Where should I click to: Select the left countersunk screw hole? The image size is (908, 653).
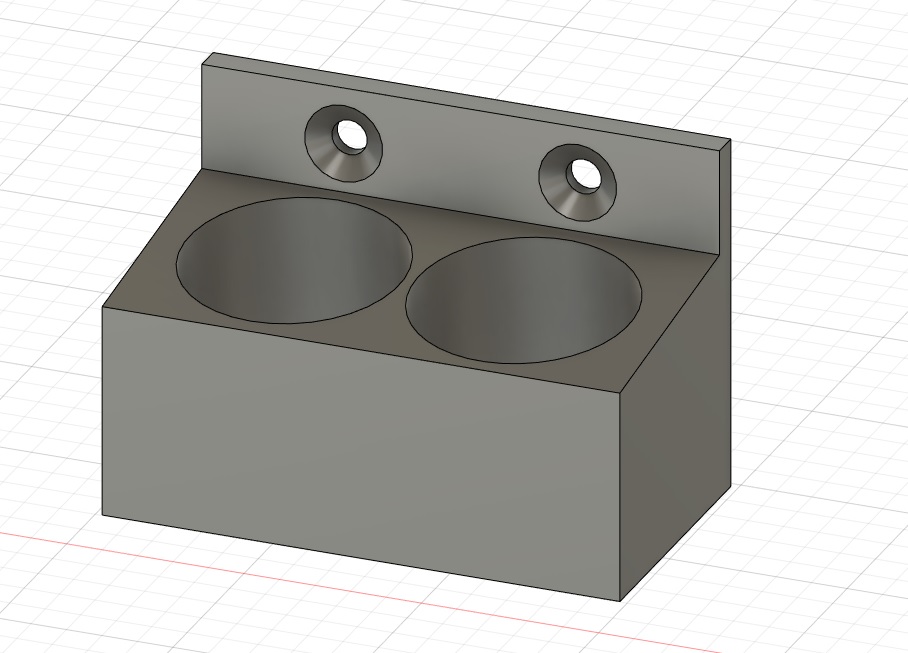point(343,143)
